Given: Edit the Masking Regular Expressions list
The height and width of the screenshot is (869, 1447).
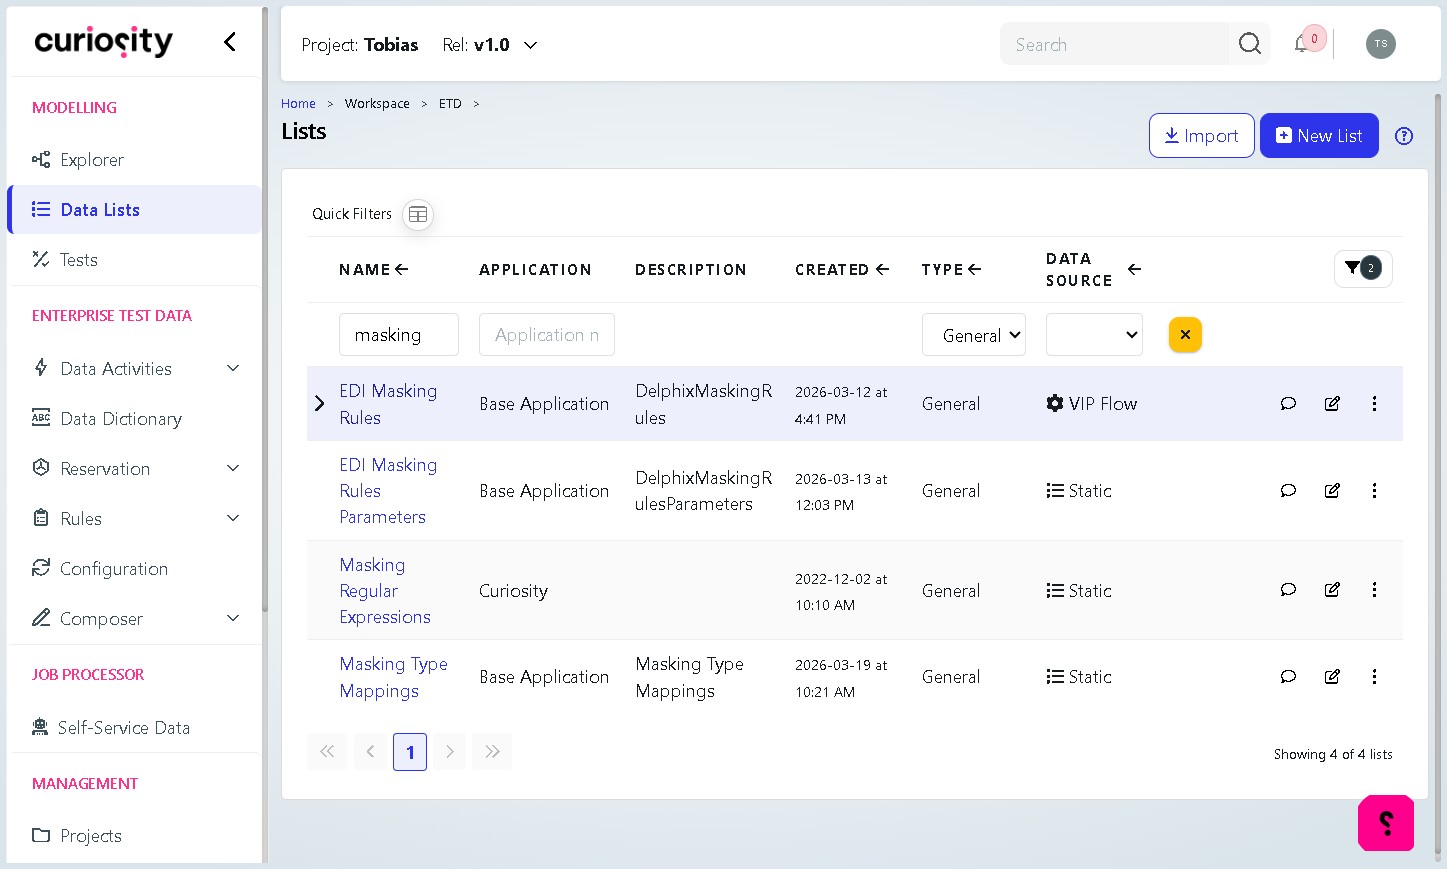Looking at the screenshot, I should click(1332, 589).
